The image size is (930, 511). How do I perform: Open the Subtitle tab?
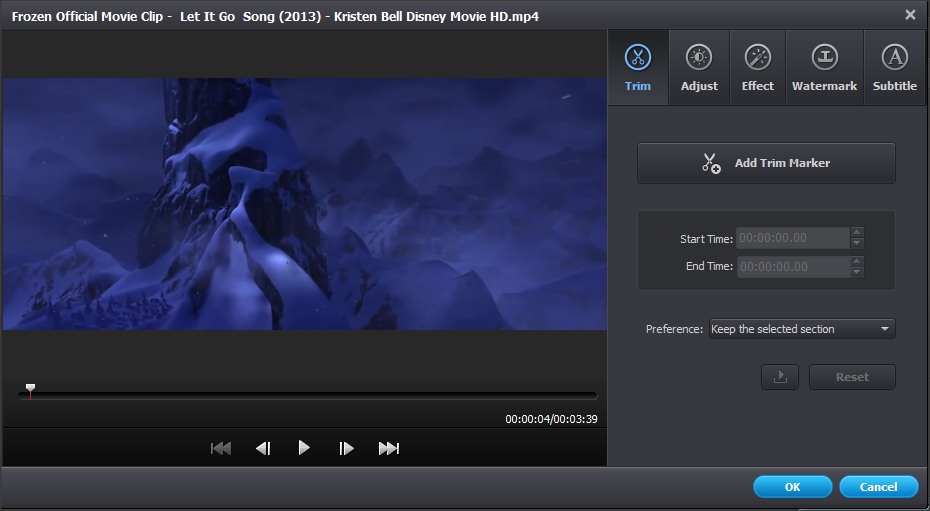pyautogui.click(x=894, y=68)
